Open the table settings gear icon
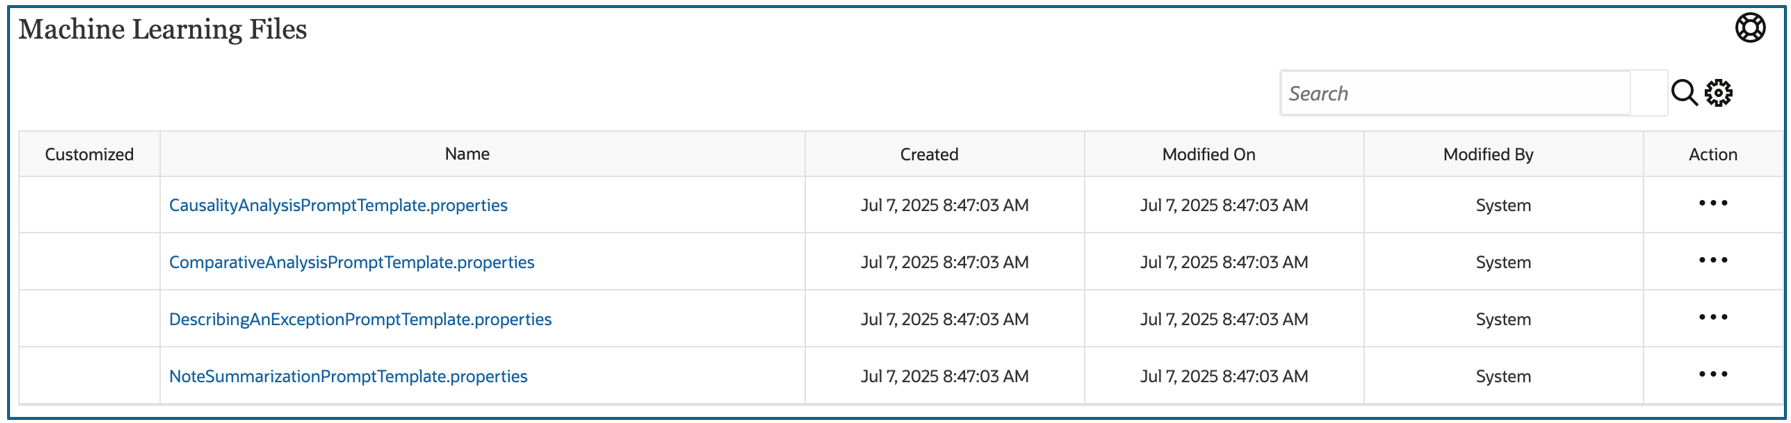1791x423 pixels. (x=1719, y=93)
